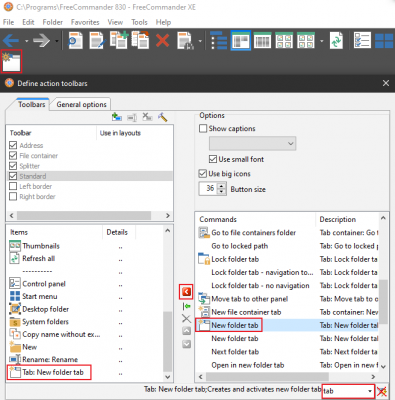The height and width of the screenshot is (400, 395).
Task: Select the Control panel item
Action: (x=44, y=284)
